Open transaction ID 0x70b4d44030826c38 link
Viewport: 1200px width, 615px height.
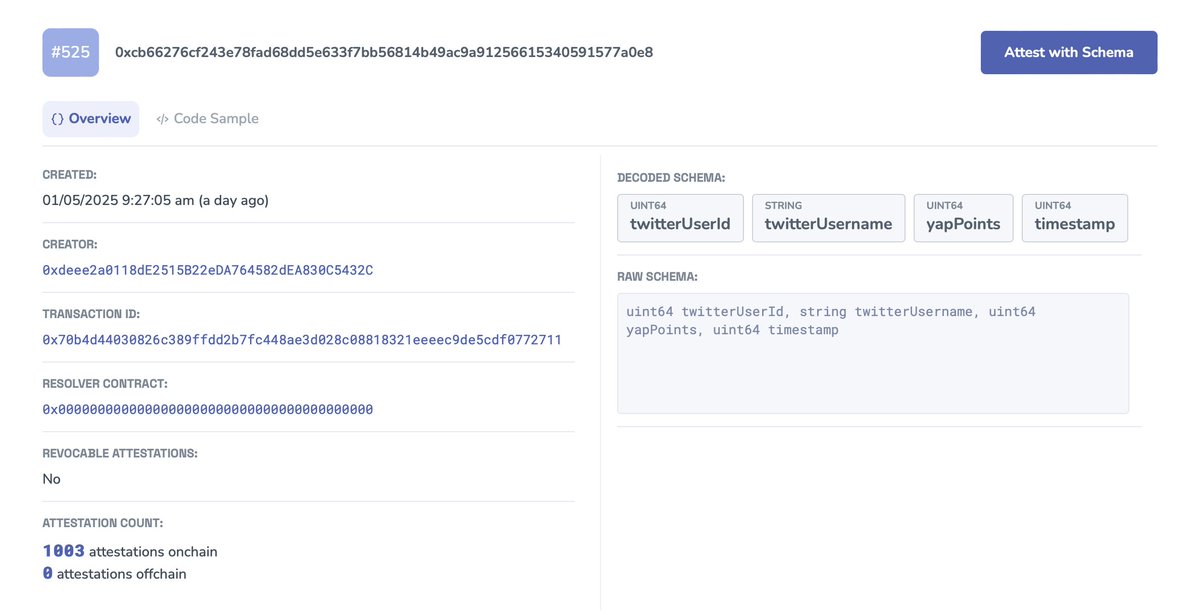tap(302, 340)
